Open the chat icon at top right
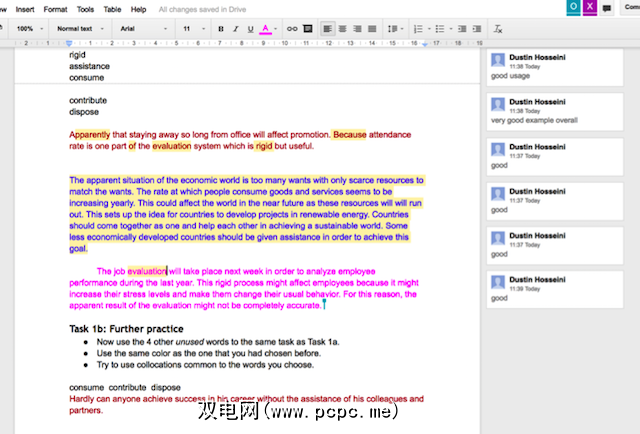Viewport: 640px width, 434px height. click(606, 8)
